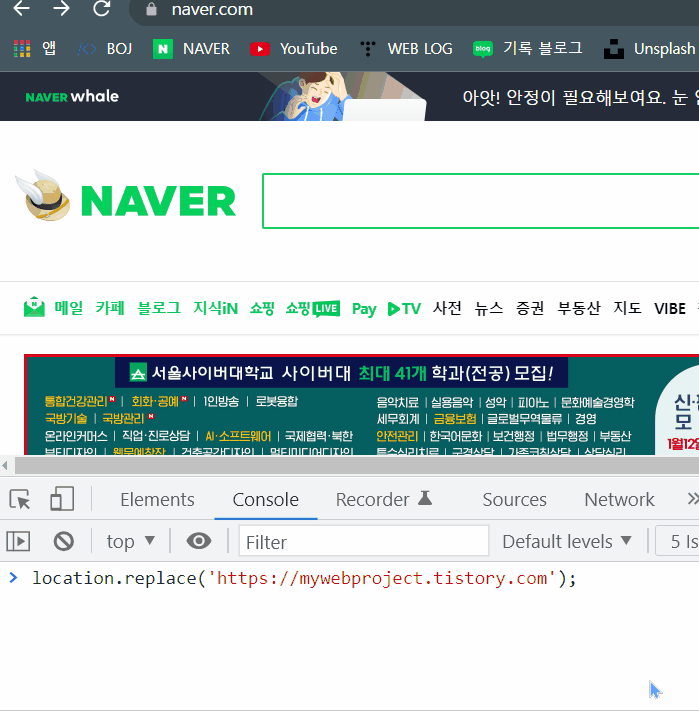Click the 5 Issues button
The height and width of the screenshot is (711, 699).
(677, 541)
